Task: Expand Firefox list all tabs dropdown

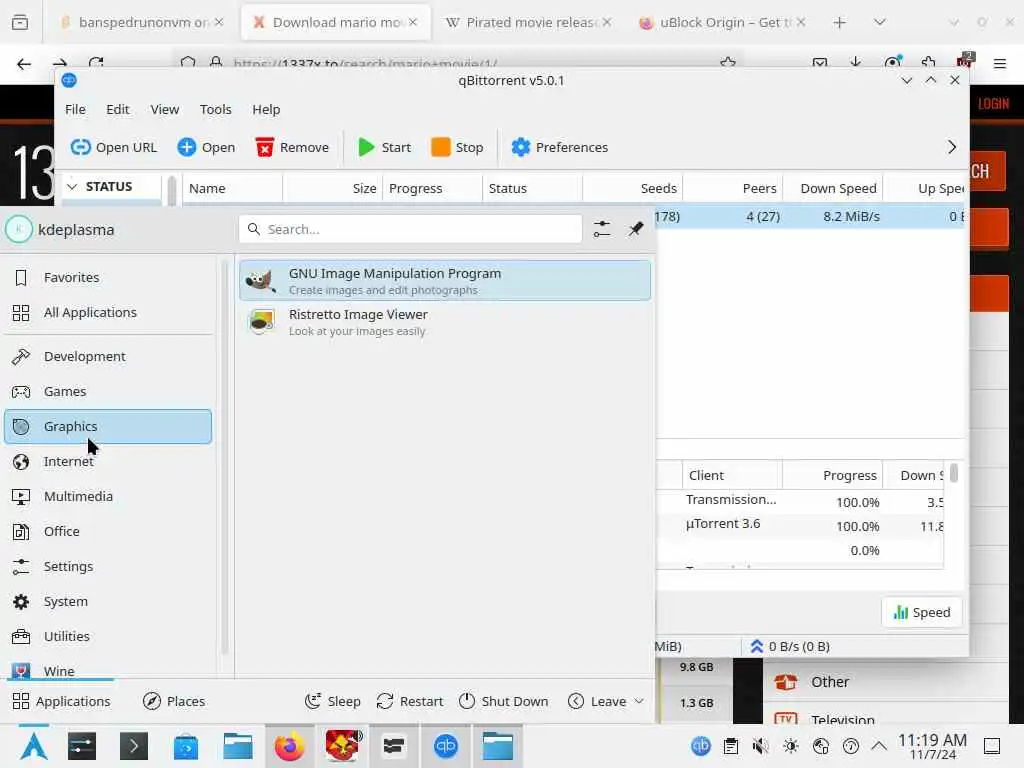Action: [880, 22]
